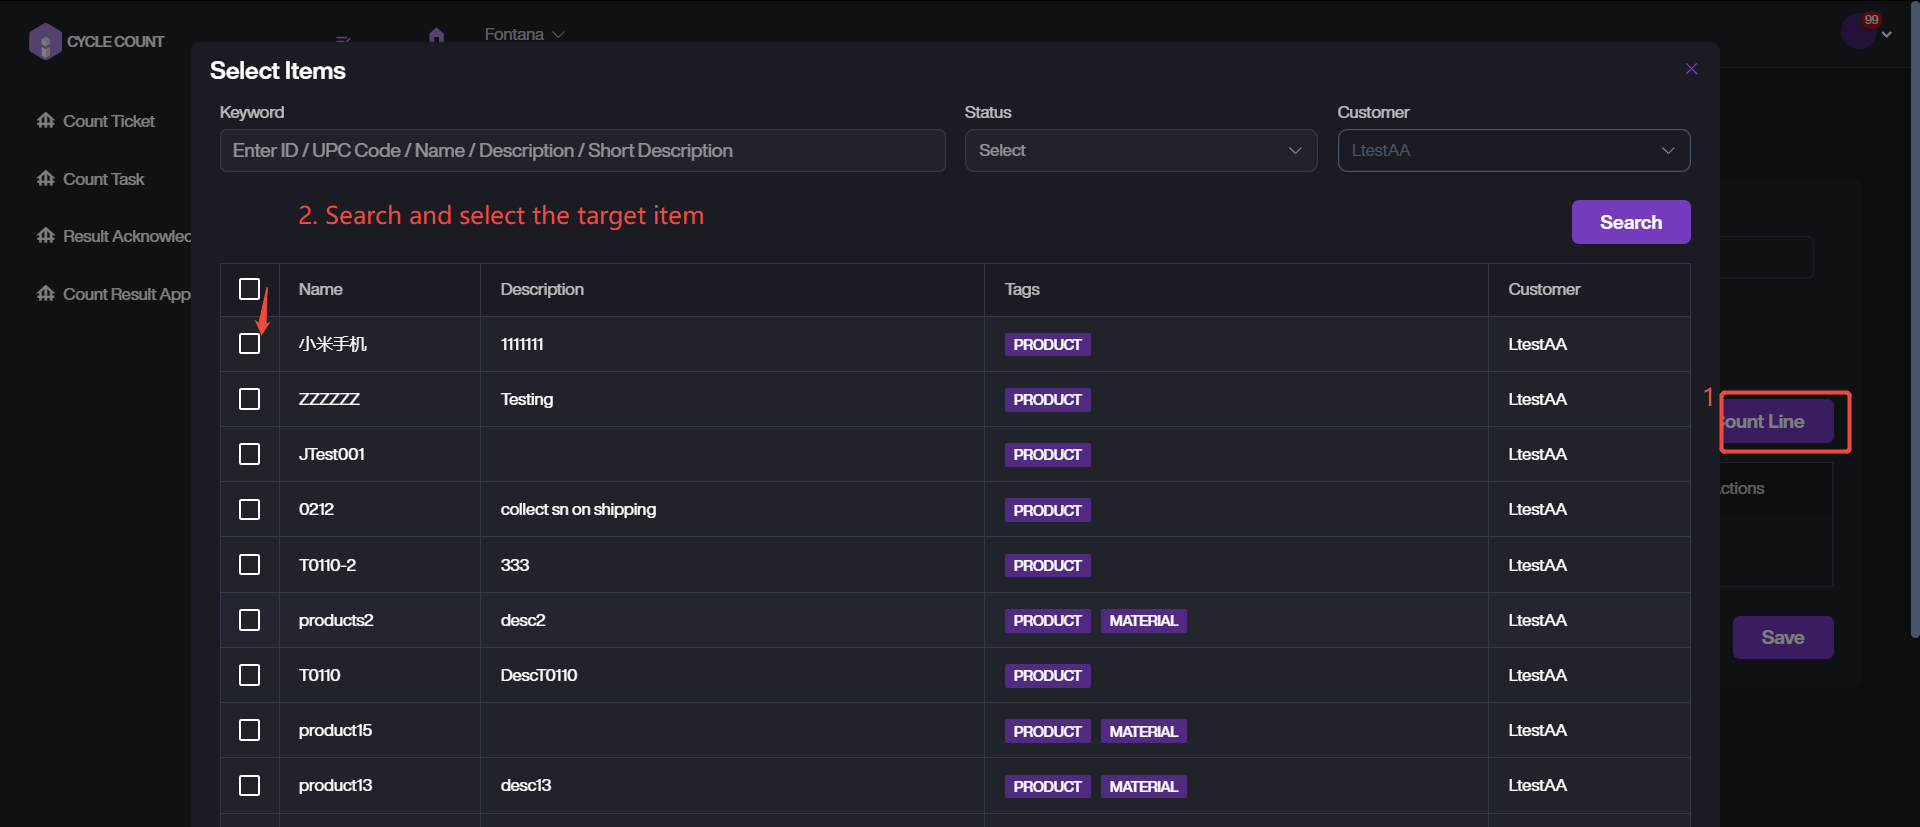The image size is (1920, 827).
Task: Click the Result Acknowledge sidebar icon
Action: point(46,236)
